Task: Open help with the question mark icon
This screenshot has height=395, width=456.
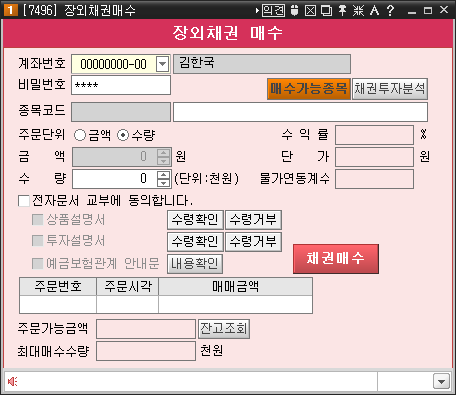Action: coord(390,10)
